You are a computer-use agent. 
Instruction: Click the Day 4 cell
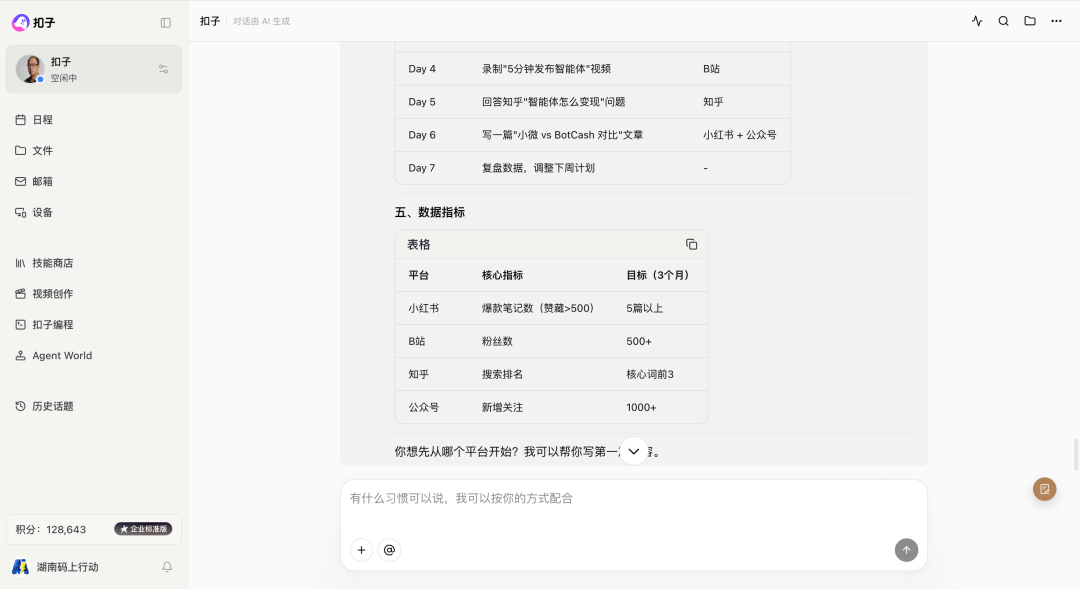click(422, 69)
